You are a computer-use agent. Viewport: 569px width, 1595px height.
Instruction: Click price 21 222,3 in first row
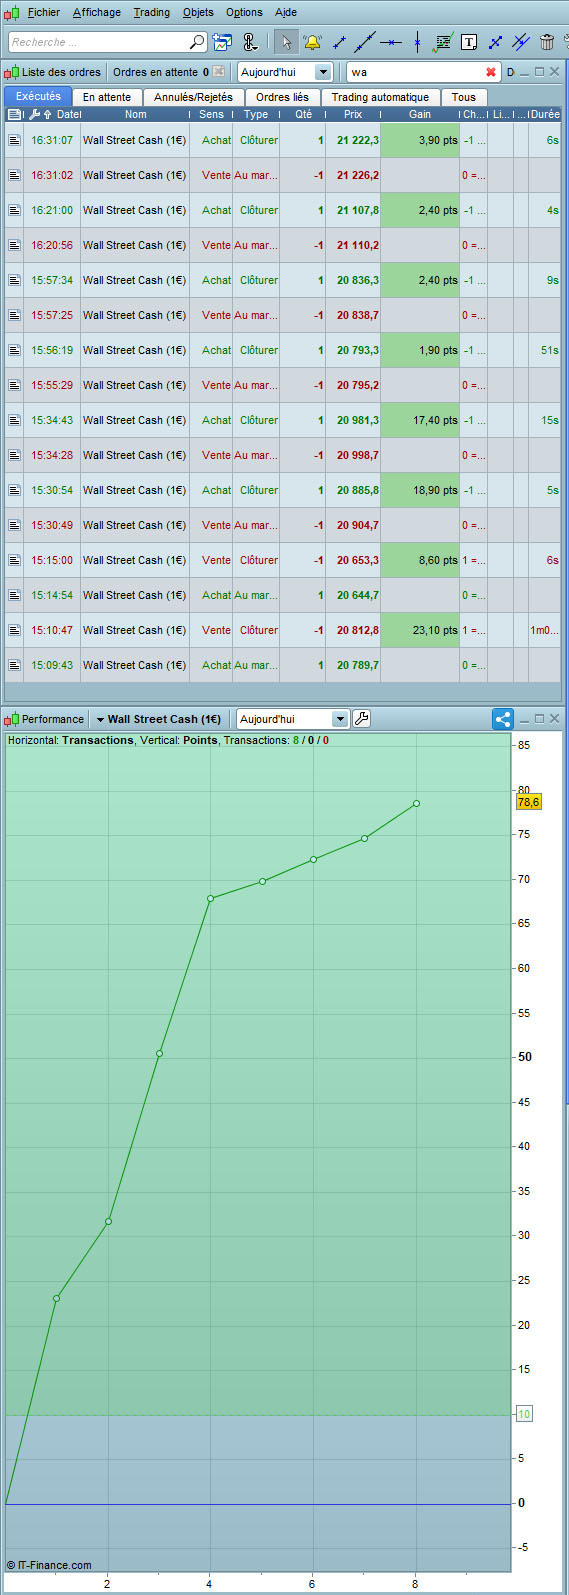[358, 140]
